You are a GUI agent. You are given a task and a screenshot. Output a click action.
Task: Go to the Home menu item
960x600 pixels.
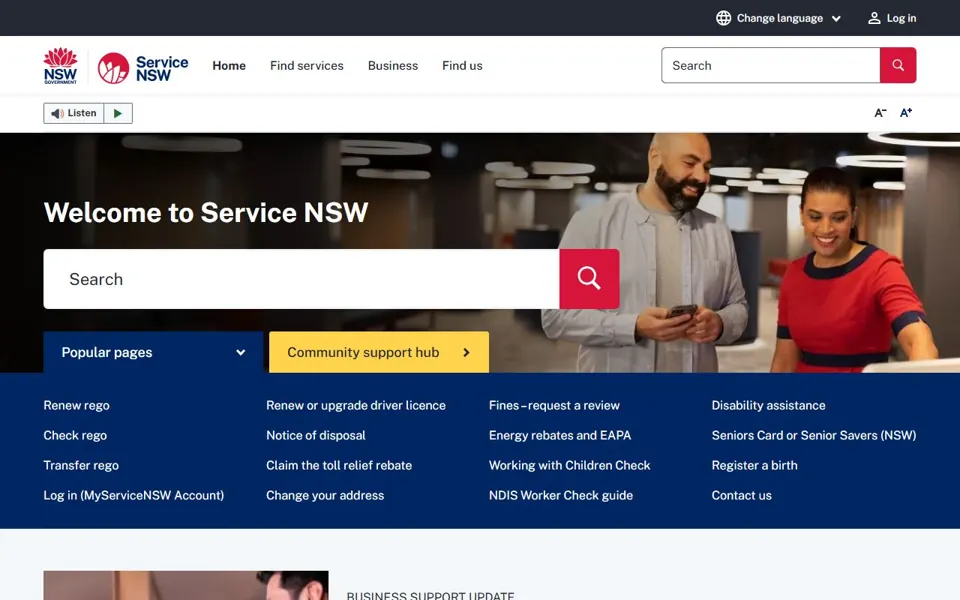click(229, 66)
